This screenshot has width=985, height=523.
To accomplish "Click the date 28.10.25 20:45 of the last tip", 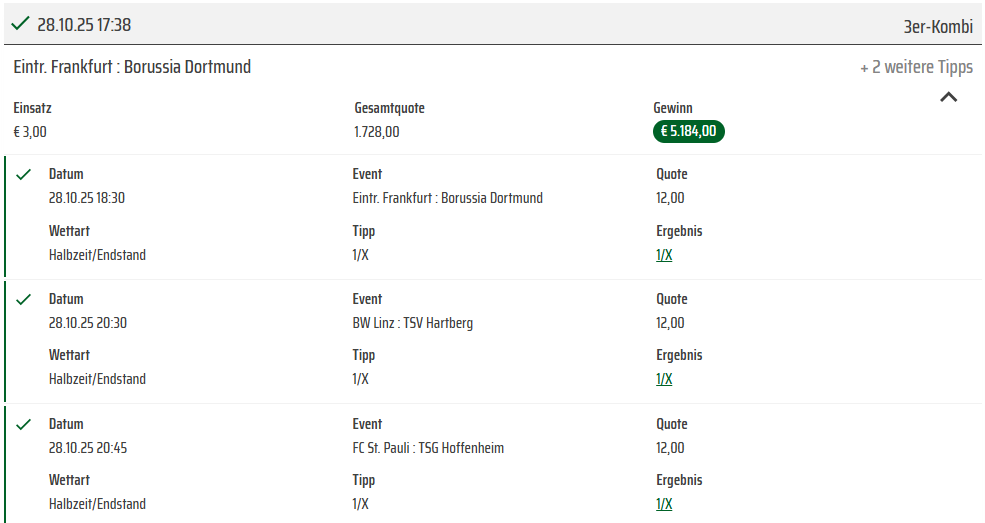I will pos(88,448).
